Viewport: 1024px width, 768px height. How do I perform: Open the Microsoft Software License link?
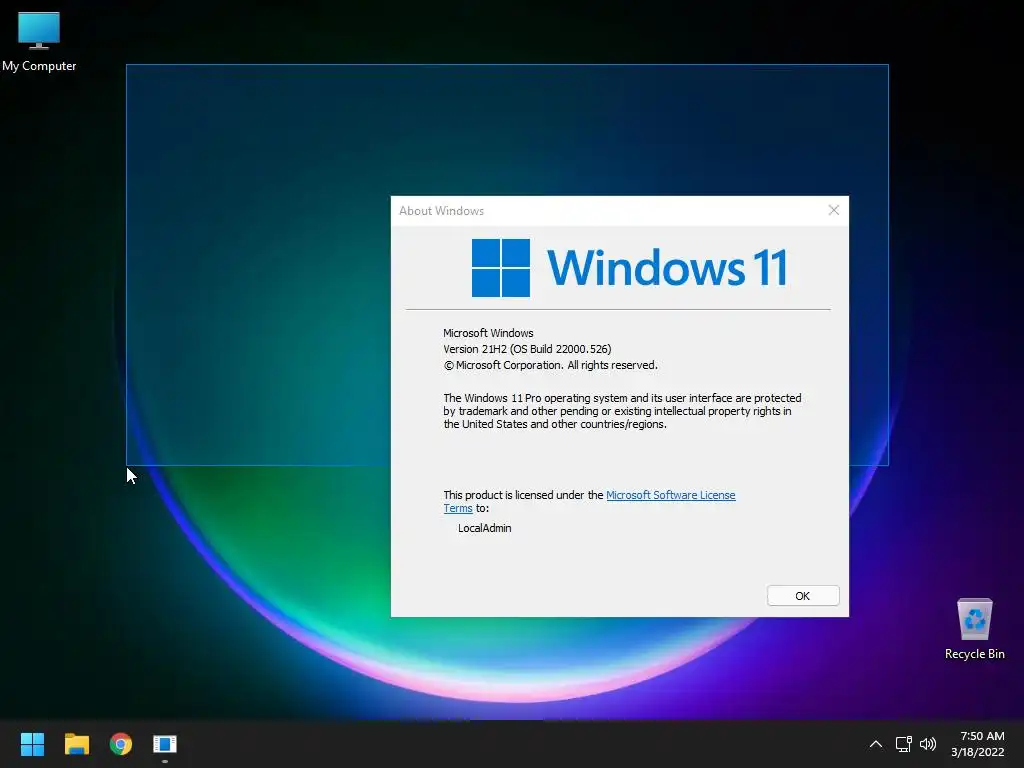[670, 495]
